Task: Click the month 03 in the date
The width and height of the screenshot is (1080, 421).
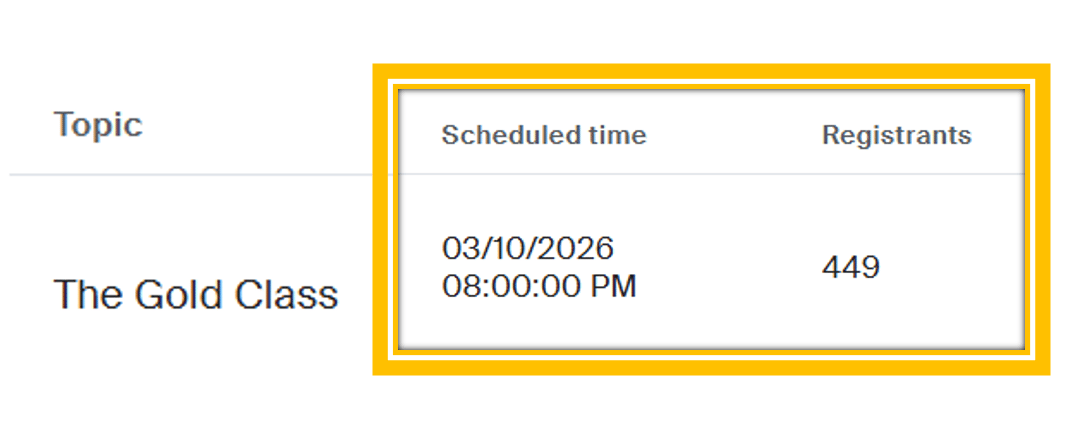Action: tap(457, 248)
